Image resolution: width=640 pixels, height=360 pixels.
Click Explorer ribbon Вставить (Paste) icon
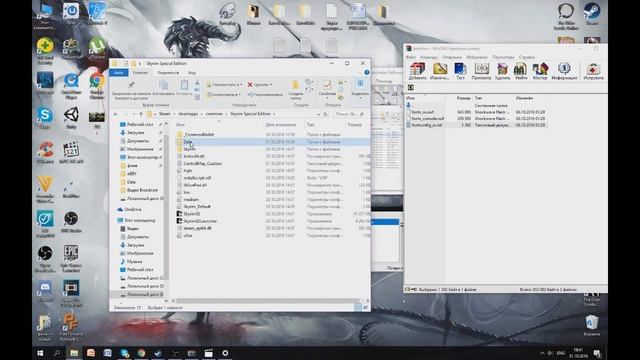pyautogui.click(x=184, y=85)
